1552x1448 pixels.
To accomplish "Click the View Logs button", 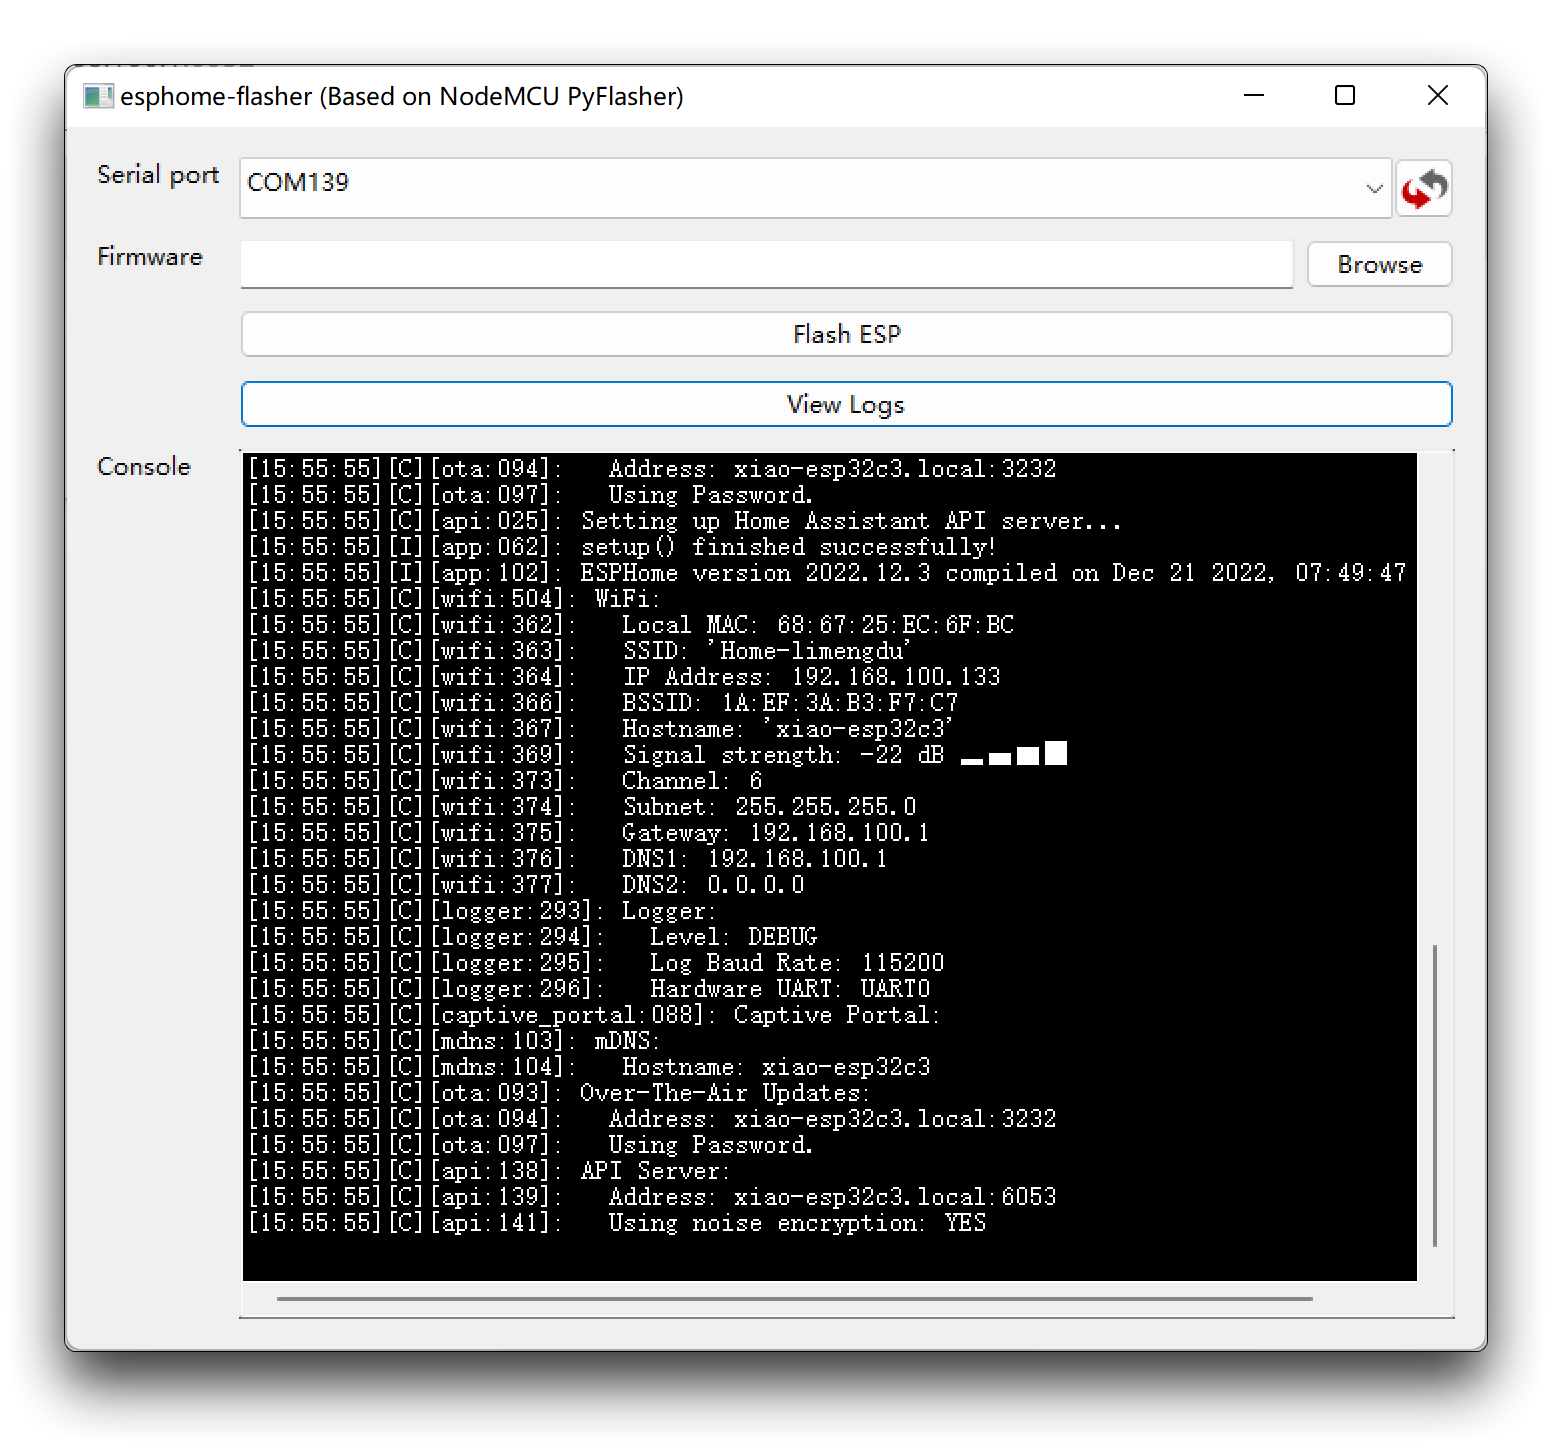I will click(x=846, y=404).
